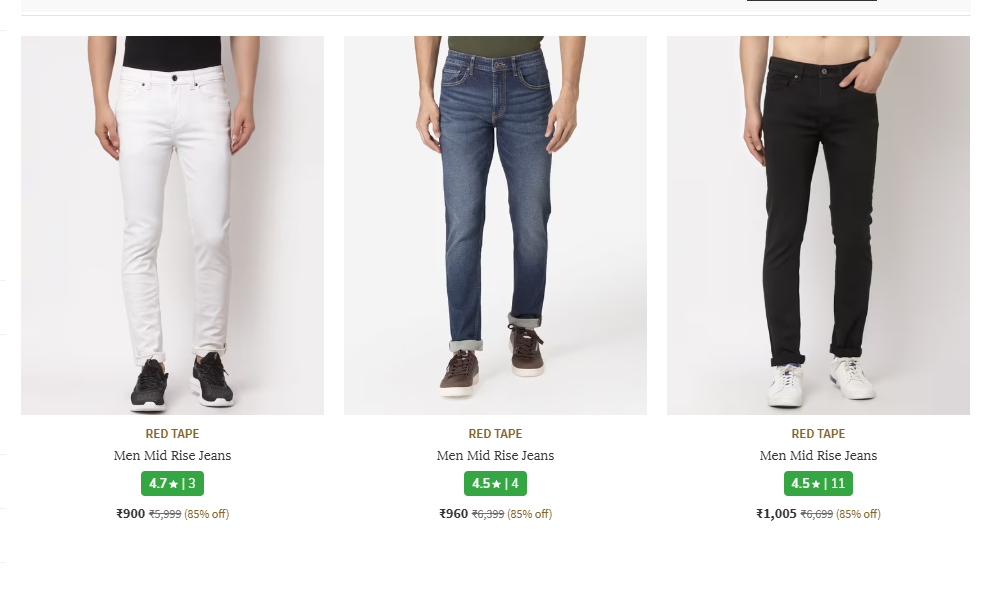Open Men Mid Rise Jeans title priced ₹1,005

point(818,456)
